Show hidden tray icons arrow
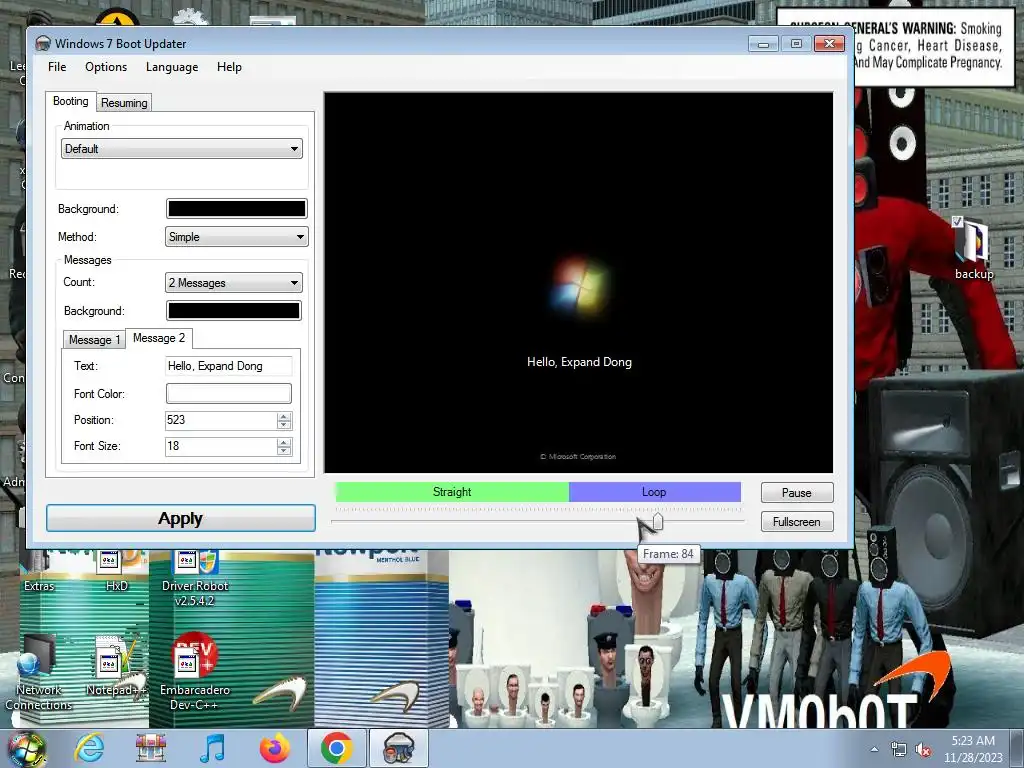The width and height of the screenshot is (1024, 768). pyautogui.click(x=874, y=749)
